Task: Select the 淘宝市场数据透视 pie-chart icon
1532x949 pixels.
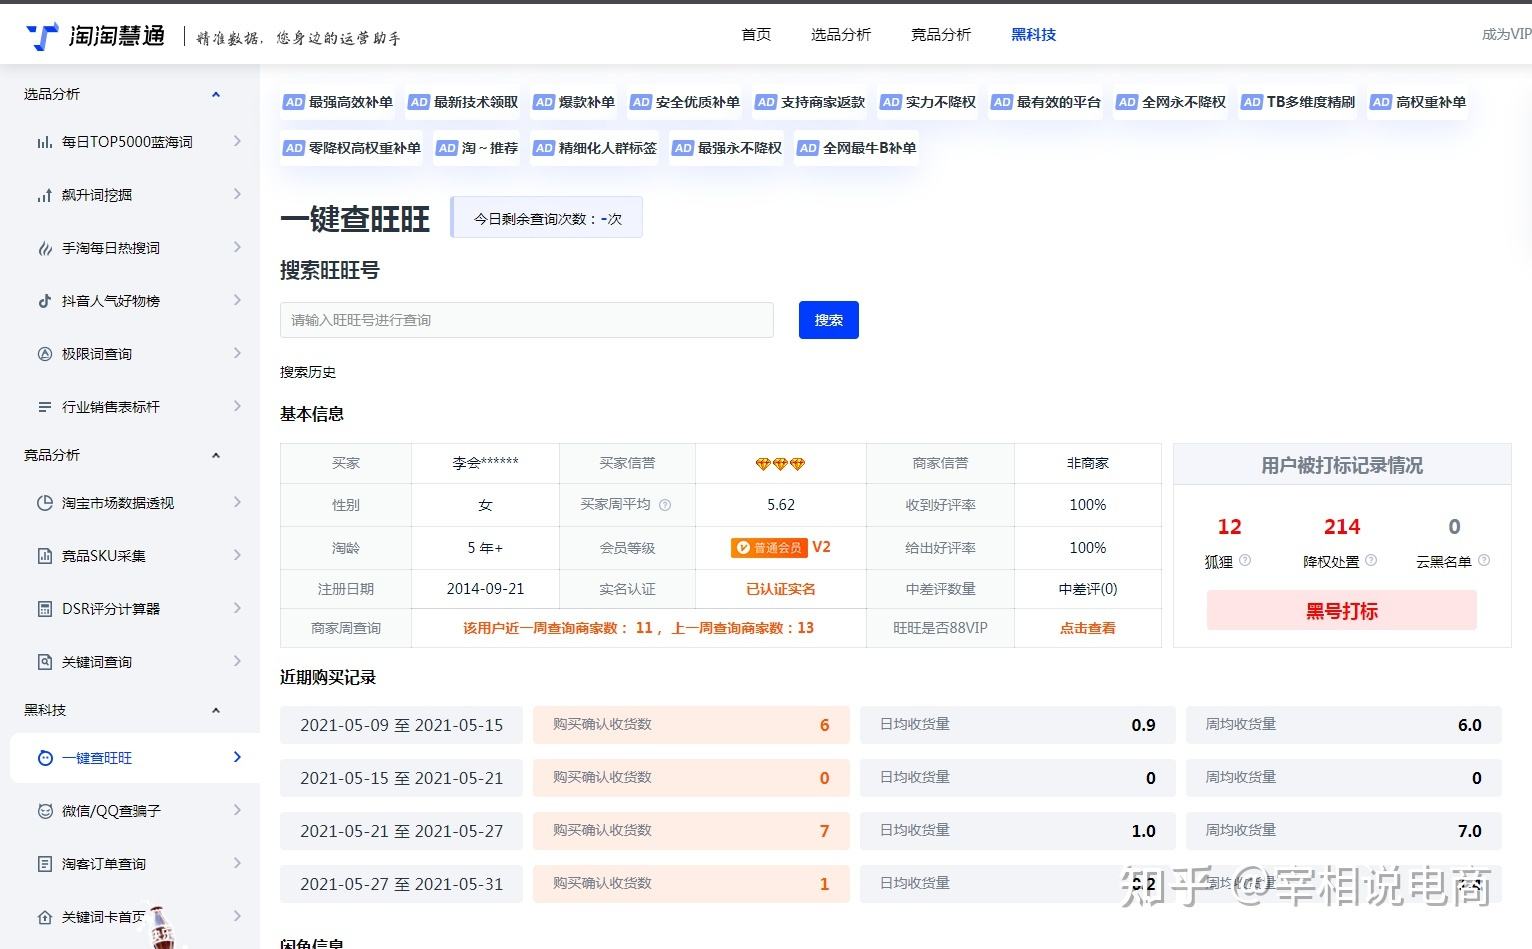Action: click(45, 502)
